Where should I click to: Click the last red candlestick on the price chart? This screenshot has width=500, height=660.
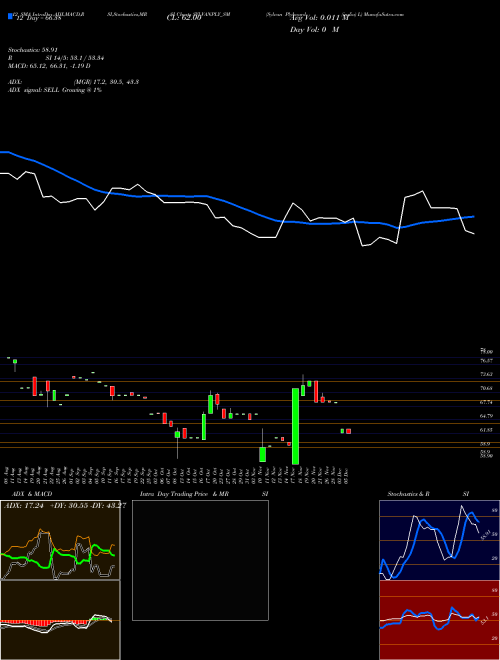pyautogui.click(x=348, y=431)
